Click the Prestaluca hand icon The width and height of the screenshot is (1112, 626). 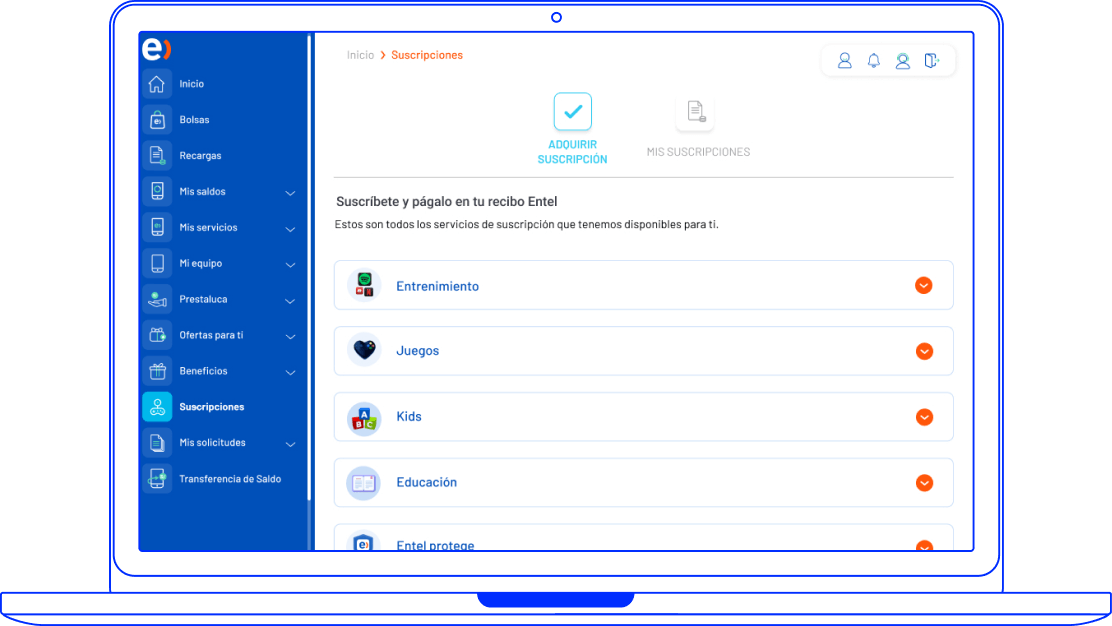157,299
